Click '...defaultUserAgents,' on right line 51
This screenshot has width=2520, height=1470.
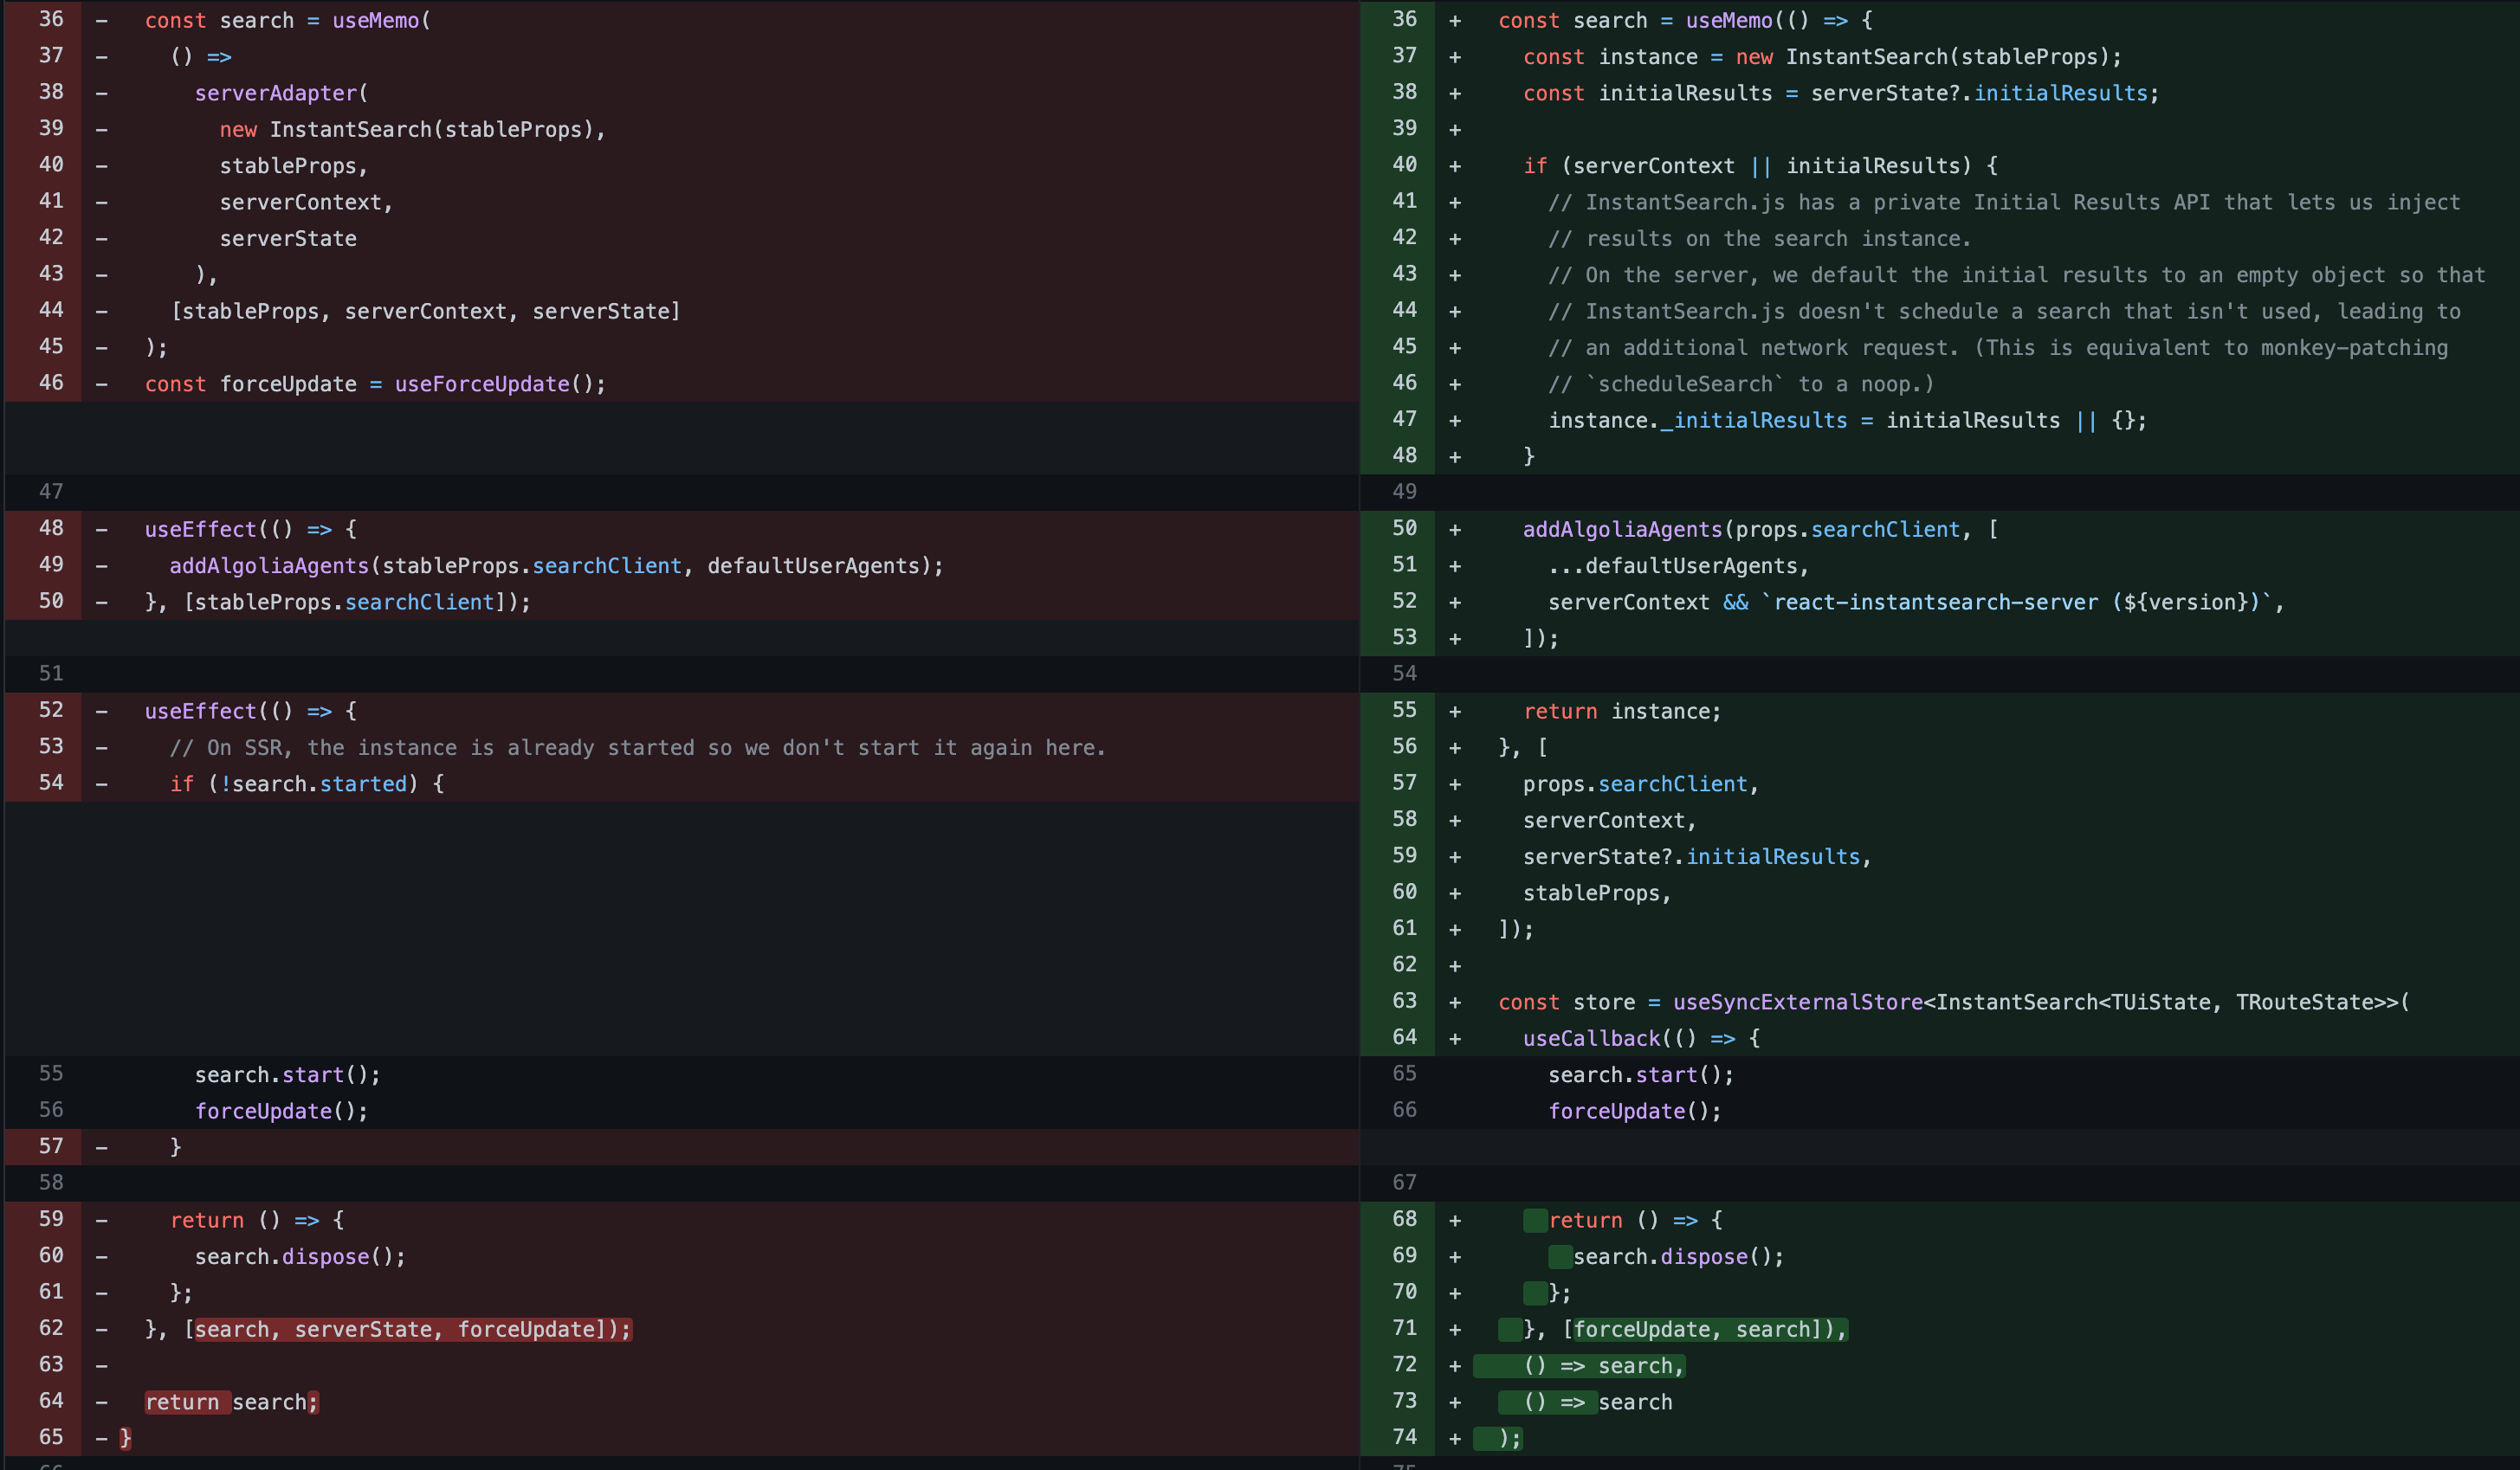[x=1678, y=566]
